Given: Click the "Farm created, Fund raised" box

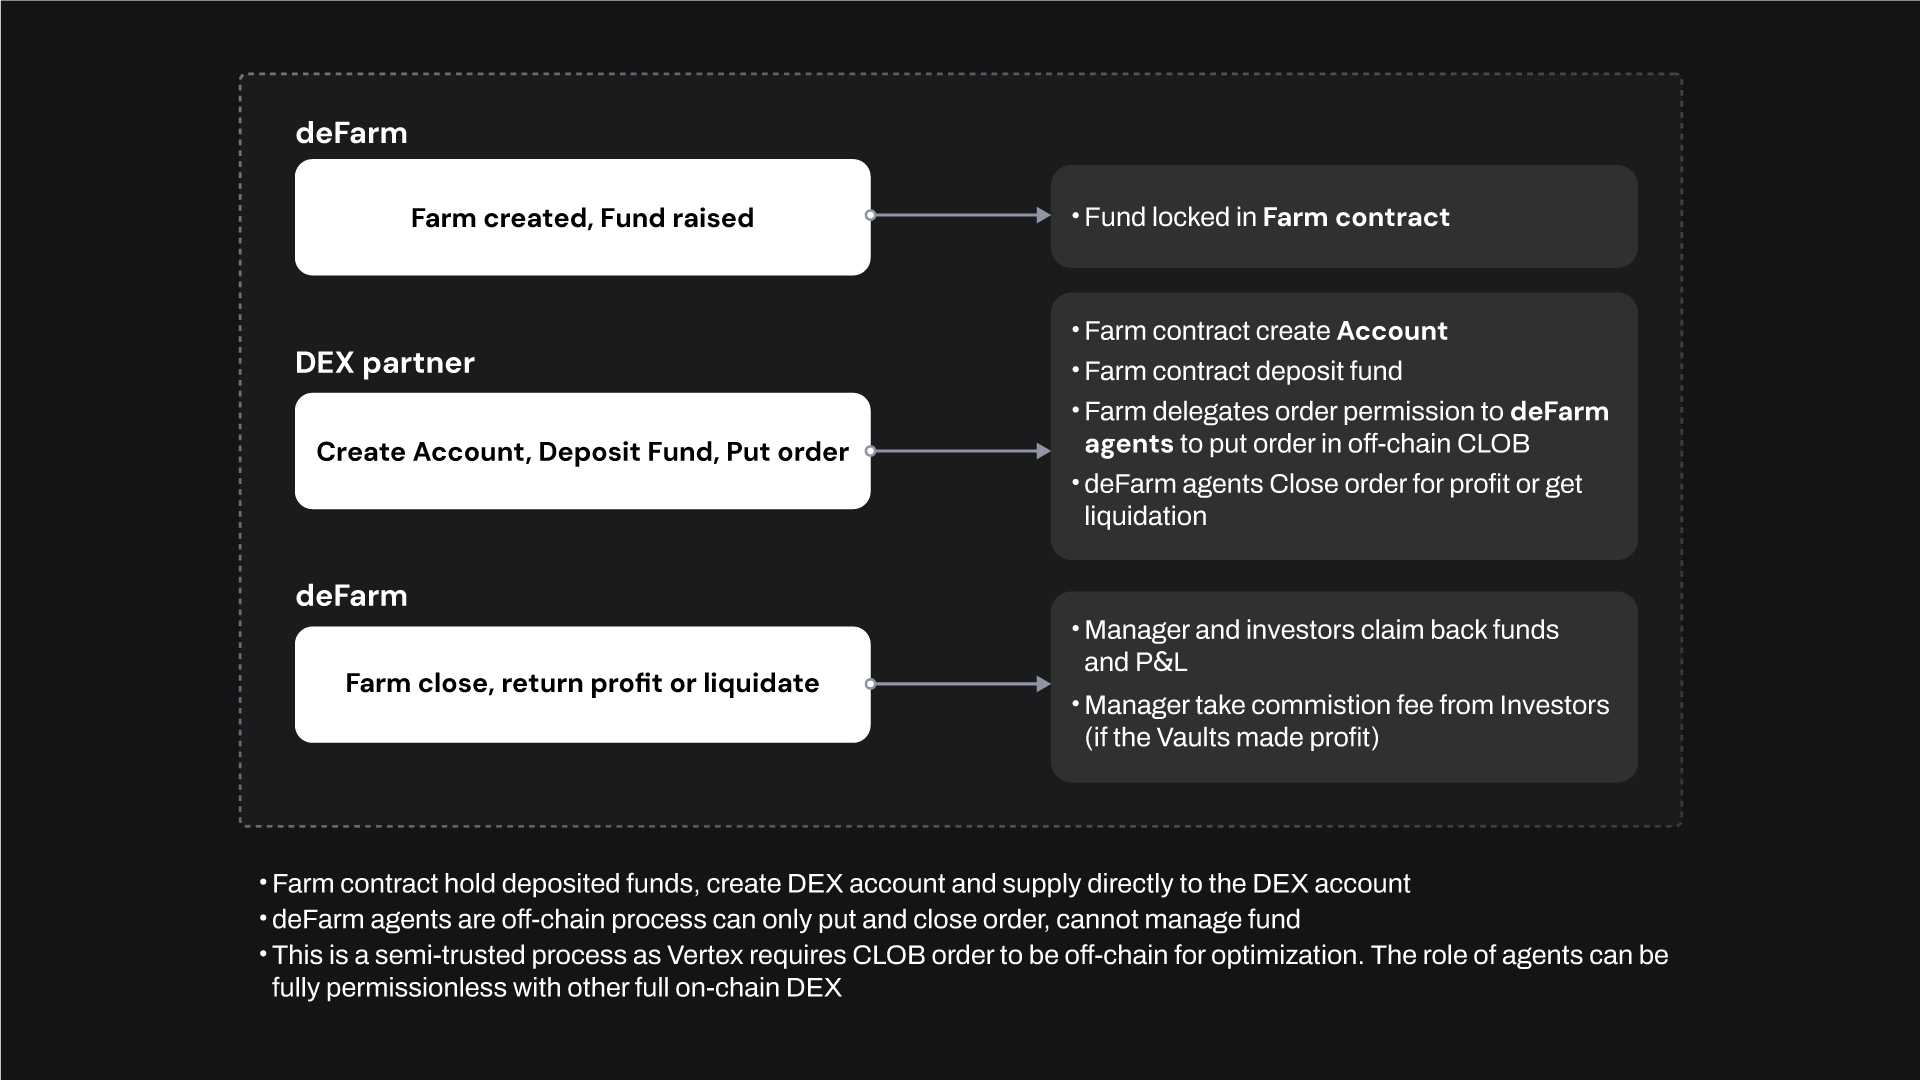Looking at the screenshot, I should coord(582,217).
